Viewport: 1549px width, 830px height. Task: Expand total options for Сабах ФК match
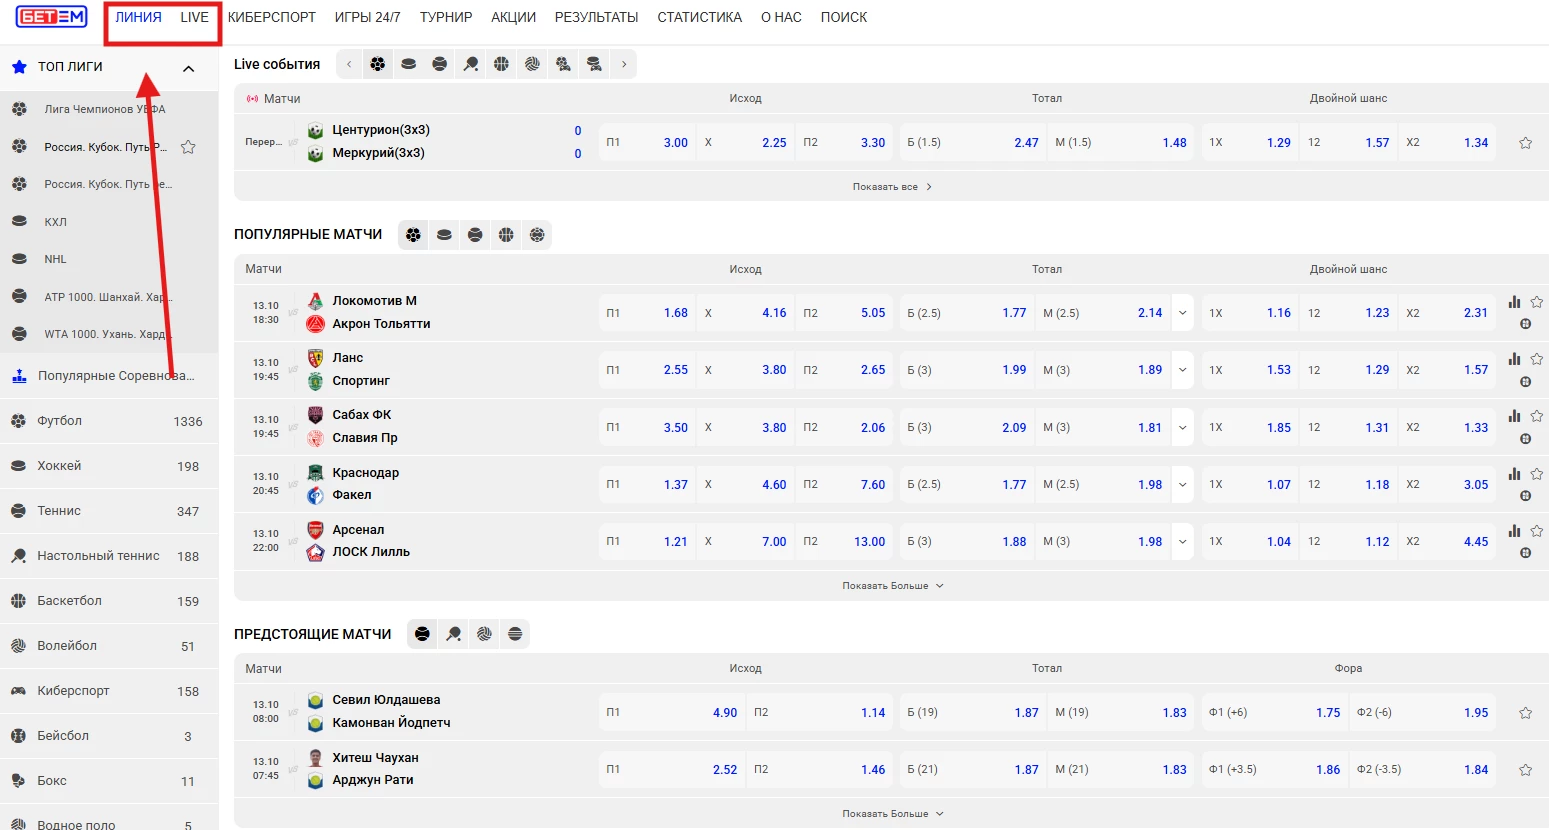pyautogui.click(x=1183, y=428)
